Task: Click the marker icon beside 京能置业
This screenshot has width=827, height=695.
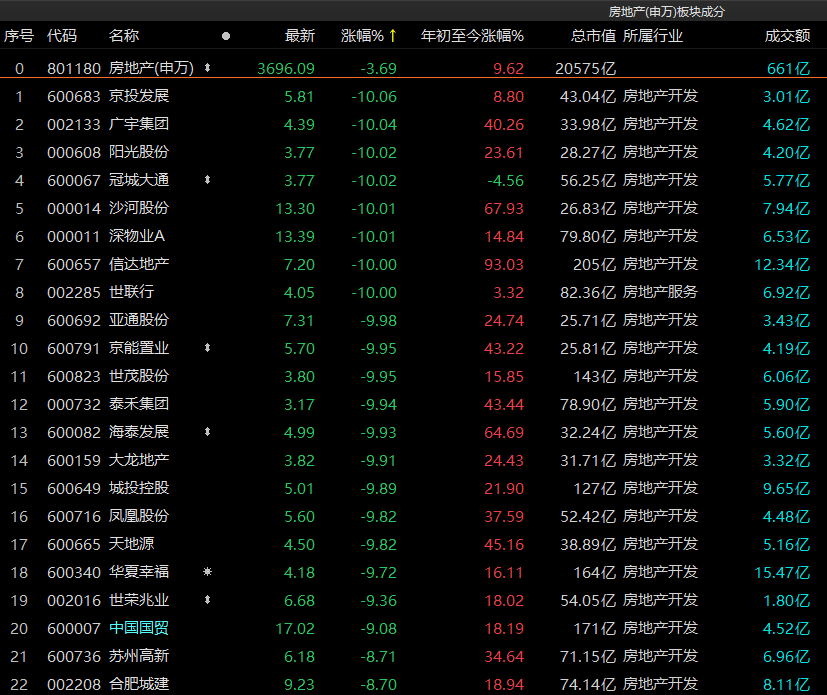Action: 207,348
